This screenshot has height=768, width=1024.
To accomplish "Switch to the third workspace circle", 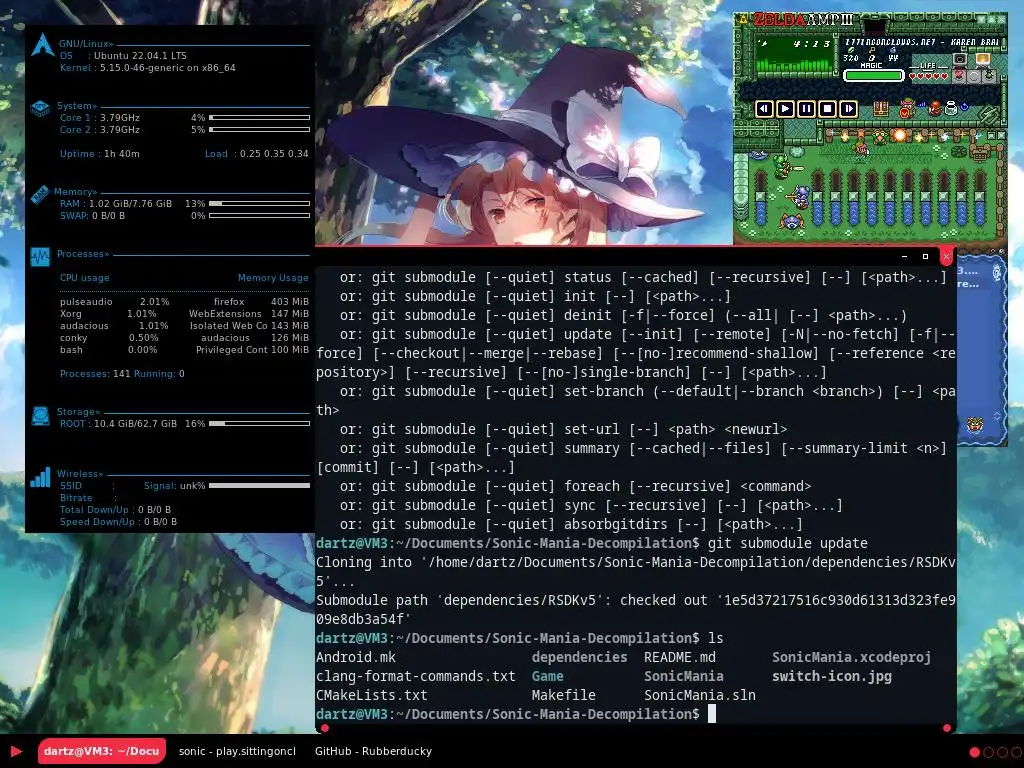I will tap(1002, 752).
